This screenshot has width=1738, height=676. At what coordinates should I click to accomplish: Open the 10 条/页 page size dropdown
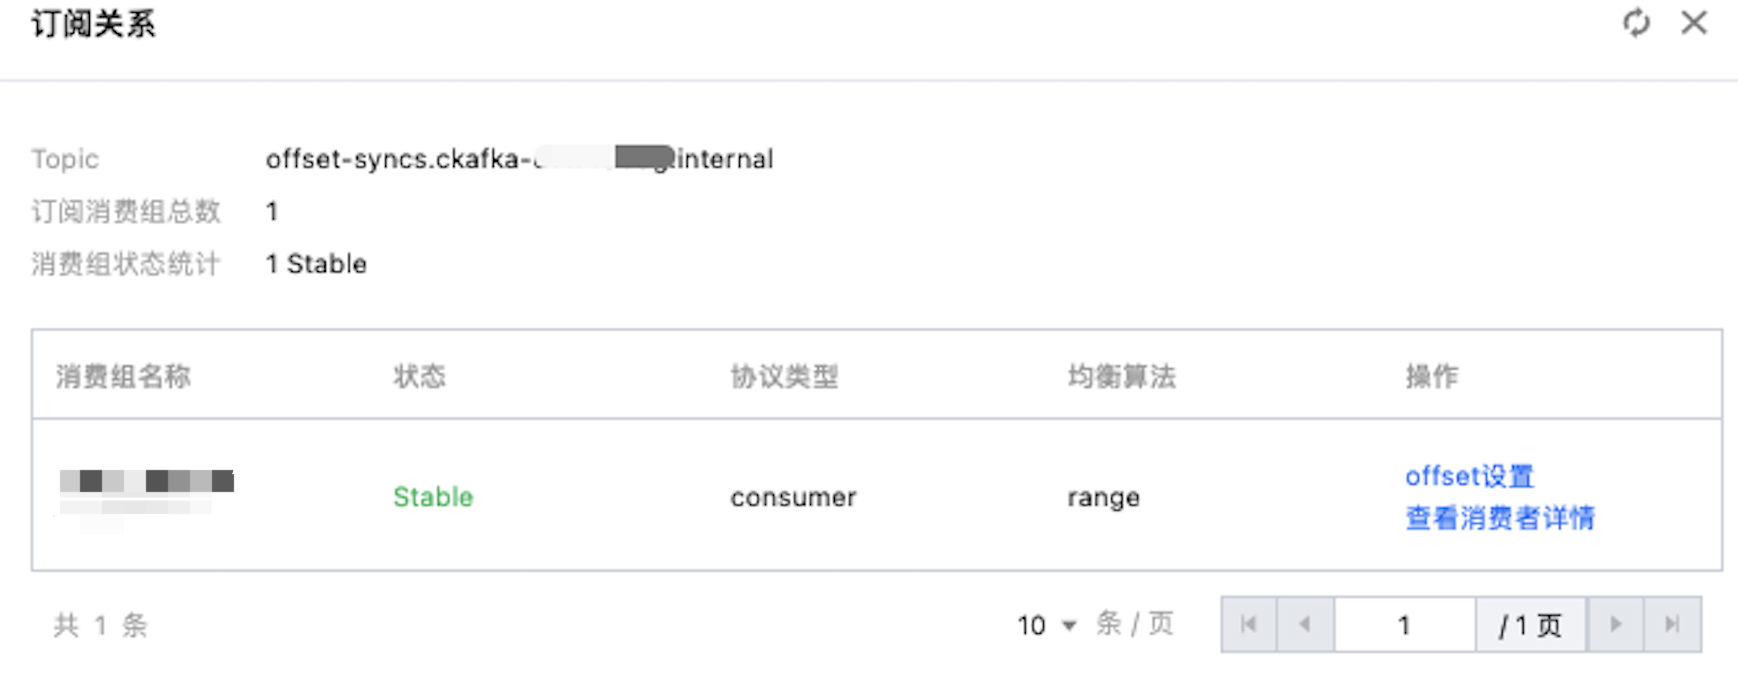(x=1046, y=626)
